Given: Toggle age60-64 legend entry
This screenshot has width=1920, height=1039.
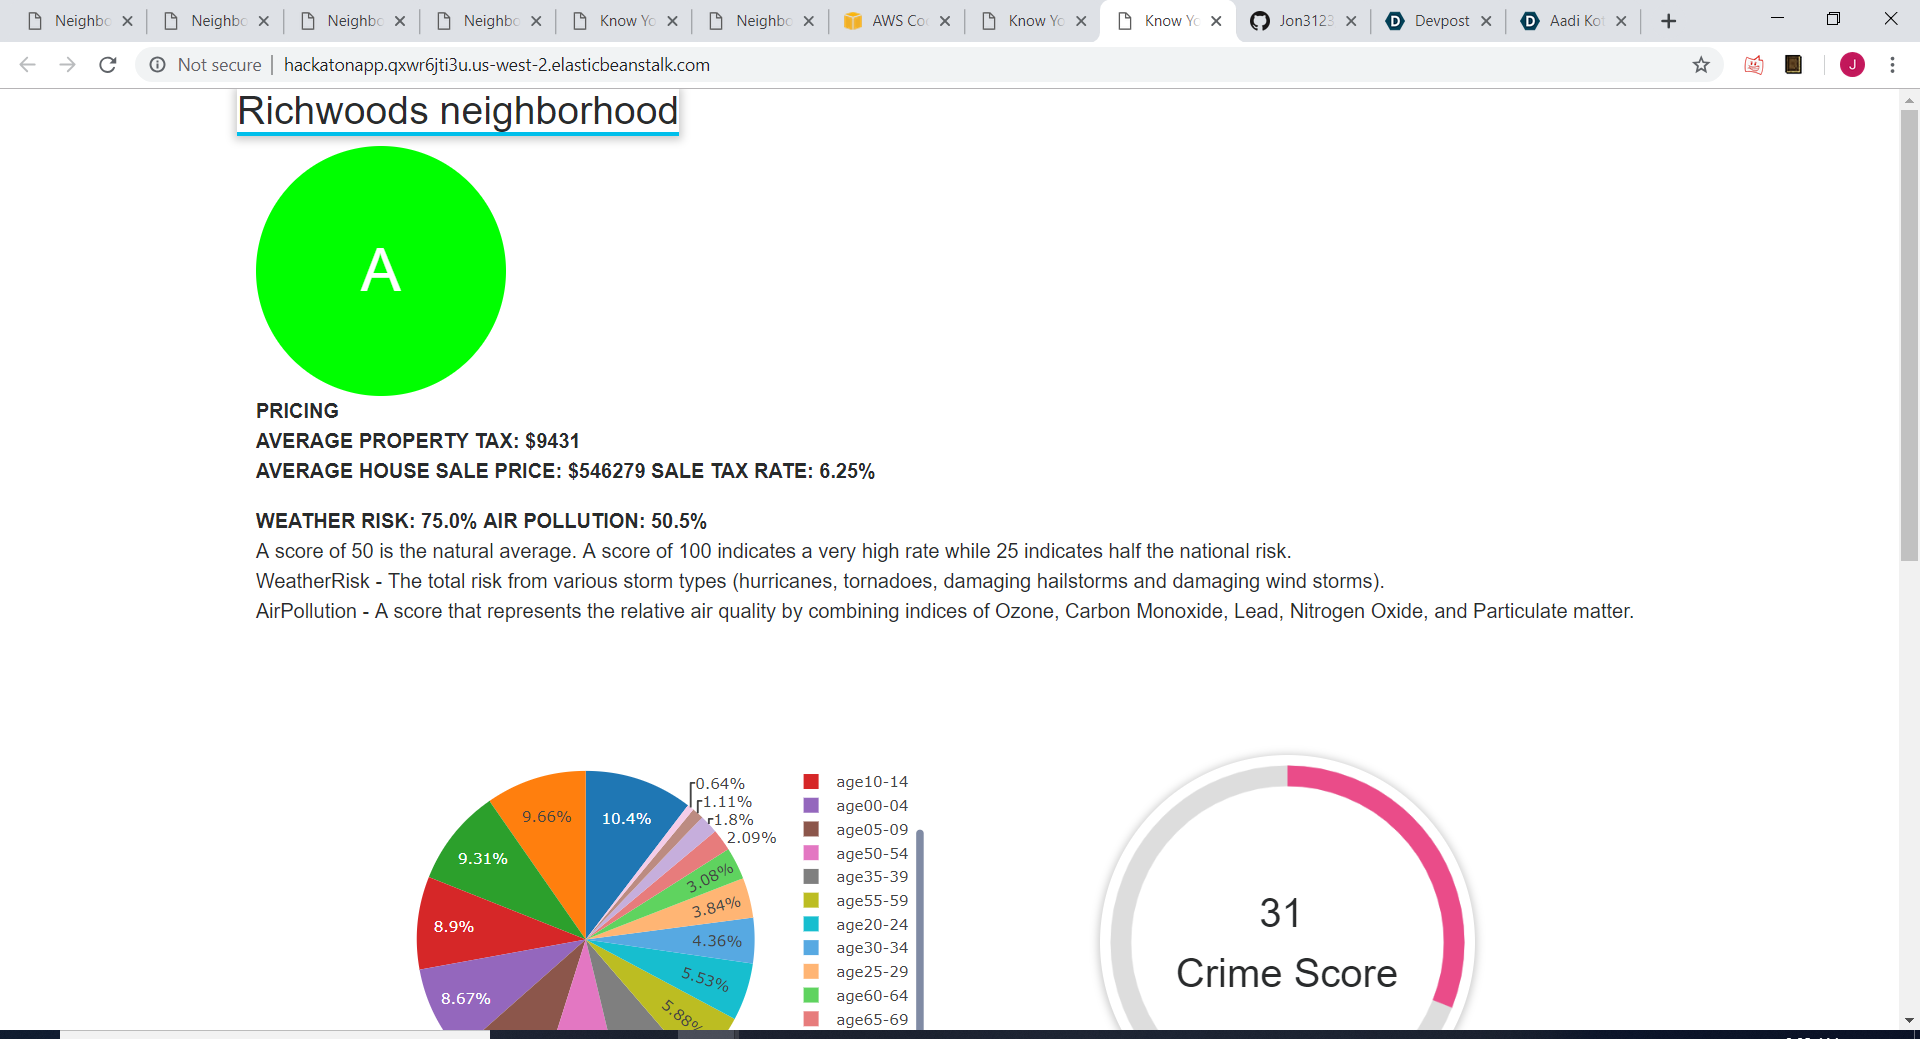Looking at the screenshot, I should 856,996.
